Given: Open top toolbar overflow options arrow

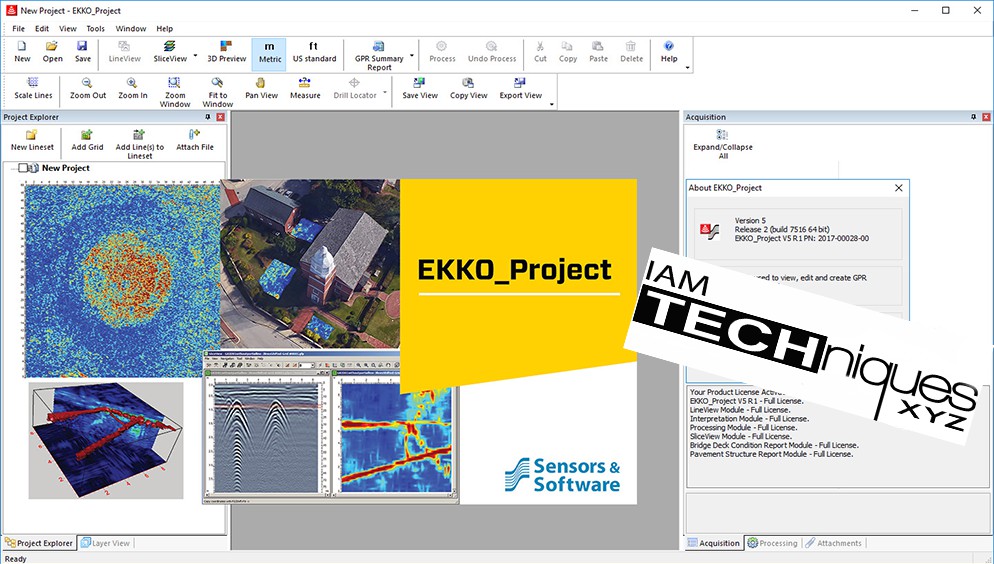Looking at the screenshot, I should click(x=688, y=68).
